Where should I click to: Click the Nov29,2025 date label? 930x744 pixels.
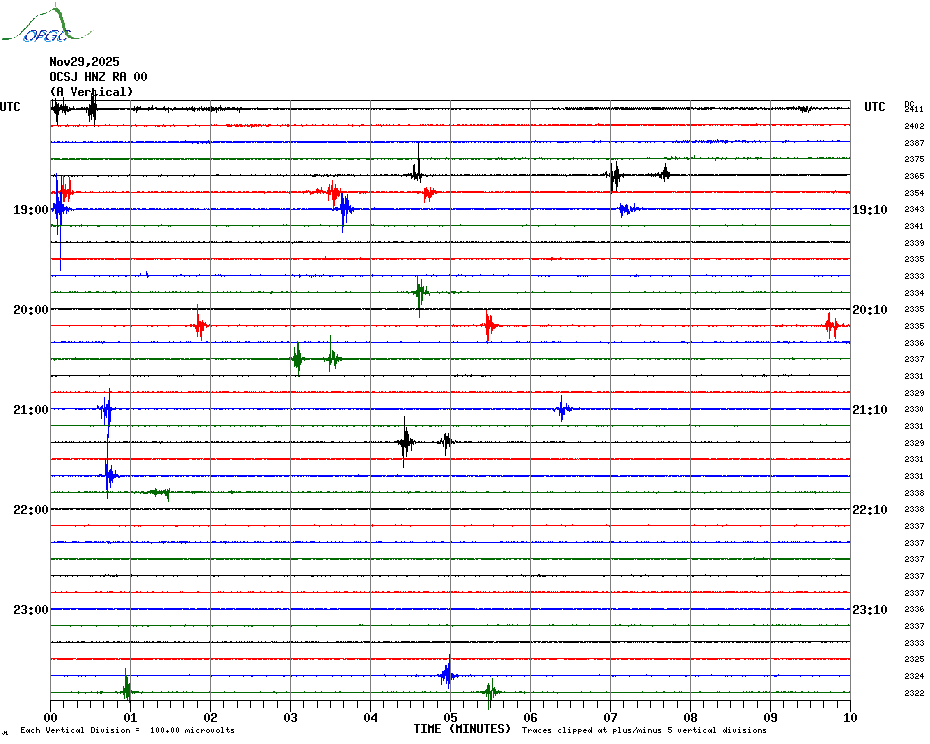pos(84,62)
